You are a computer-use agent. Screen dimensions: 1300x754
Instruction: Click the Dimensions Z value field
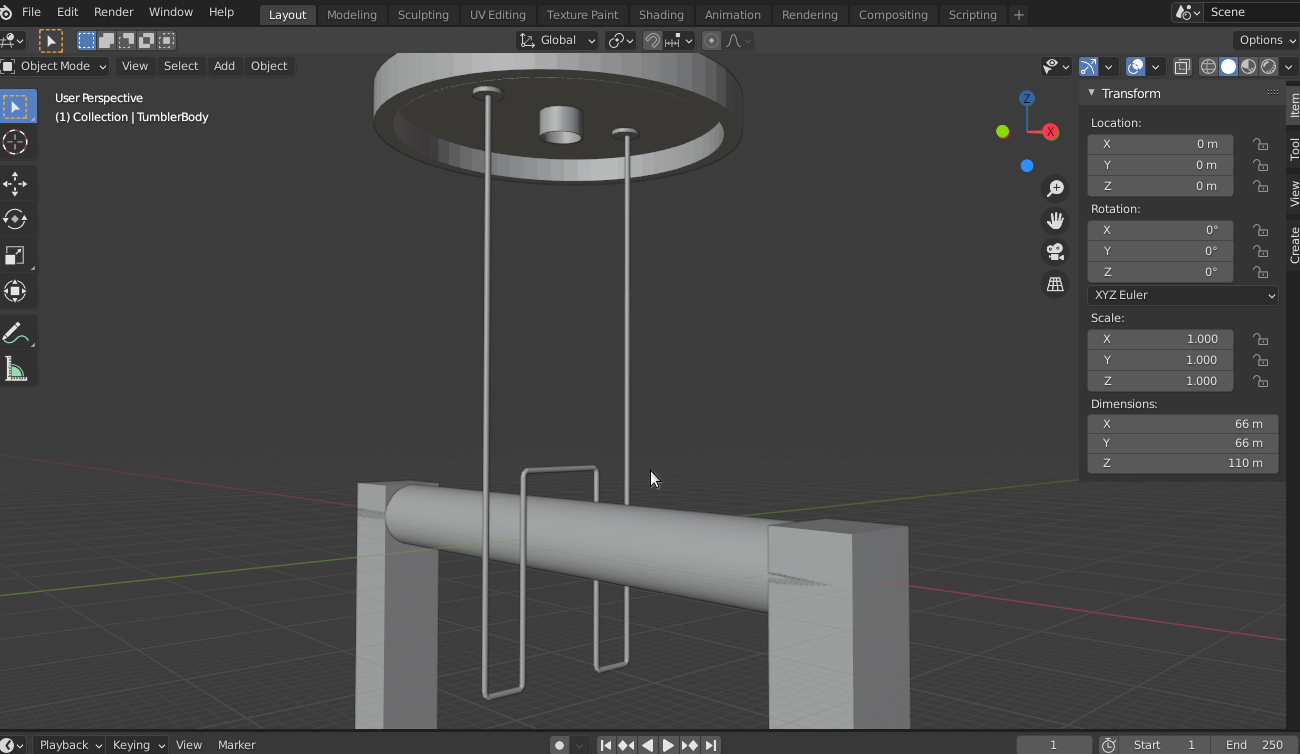click(1183, 463)
